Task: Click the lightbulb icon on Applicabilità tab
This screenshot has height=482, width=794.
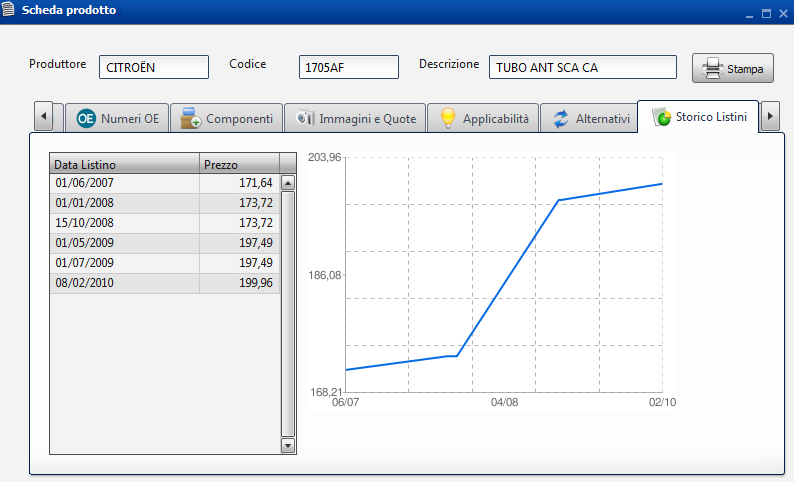Action: pyautogui.click(x=448, y=118)
